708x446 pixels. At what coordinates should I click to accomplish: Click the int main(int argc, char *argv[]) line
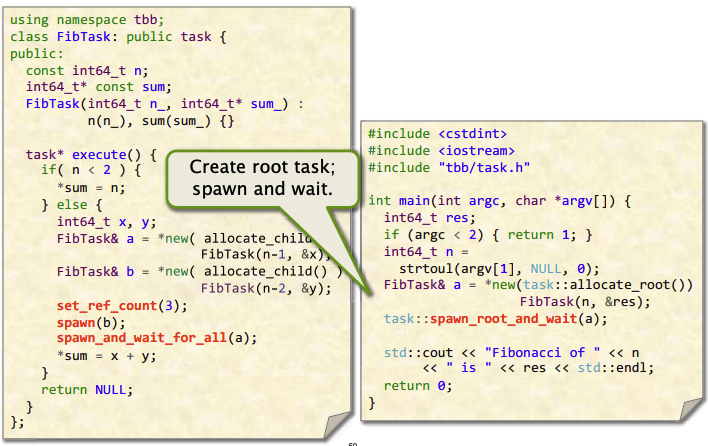(x=499, y=200)
